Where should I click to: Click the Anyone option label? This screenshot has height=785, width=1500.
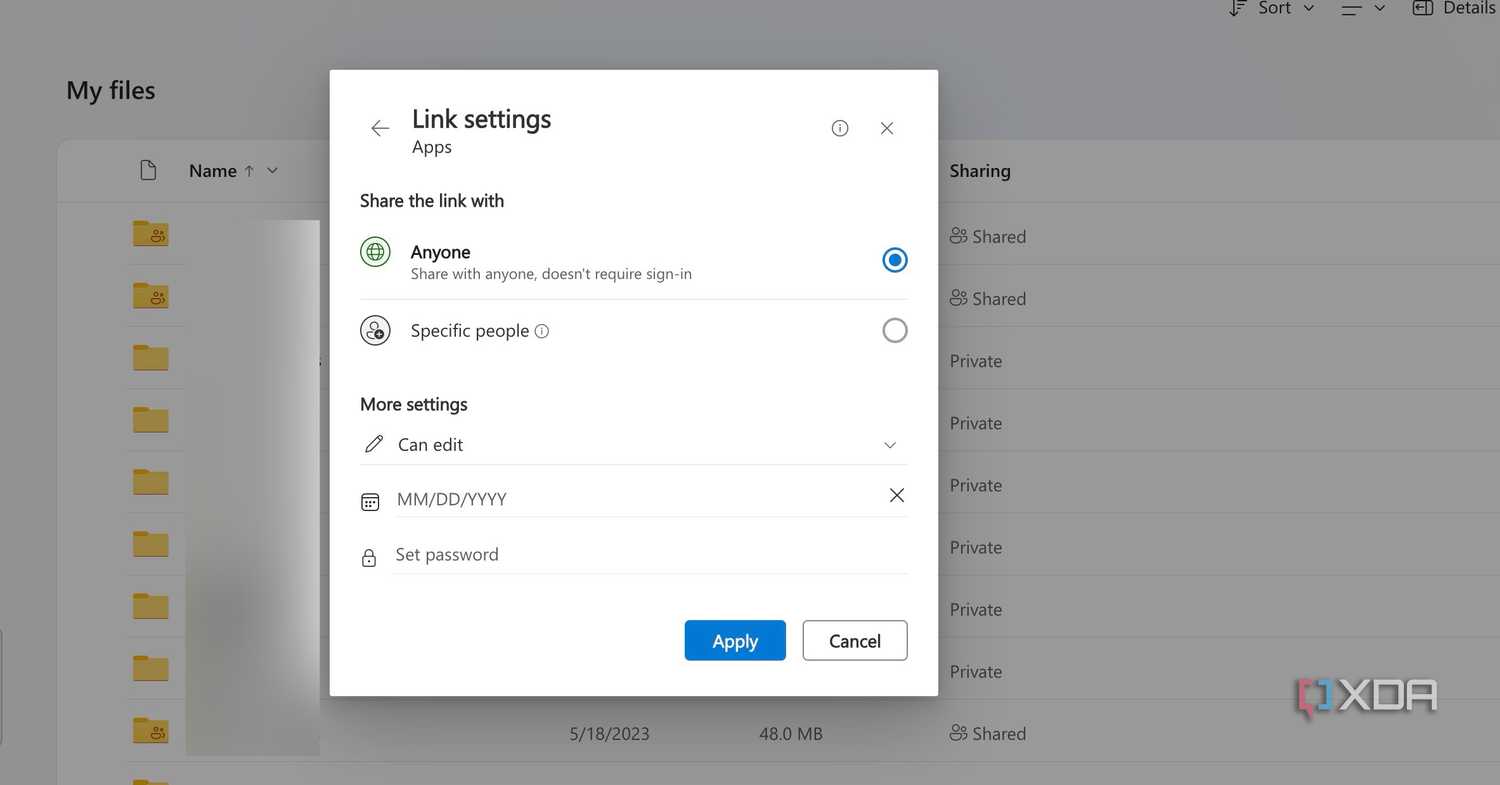[x=440, y=252]
